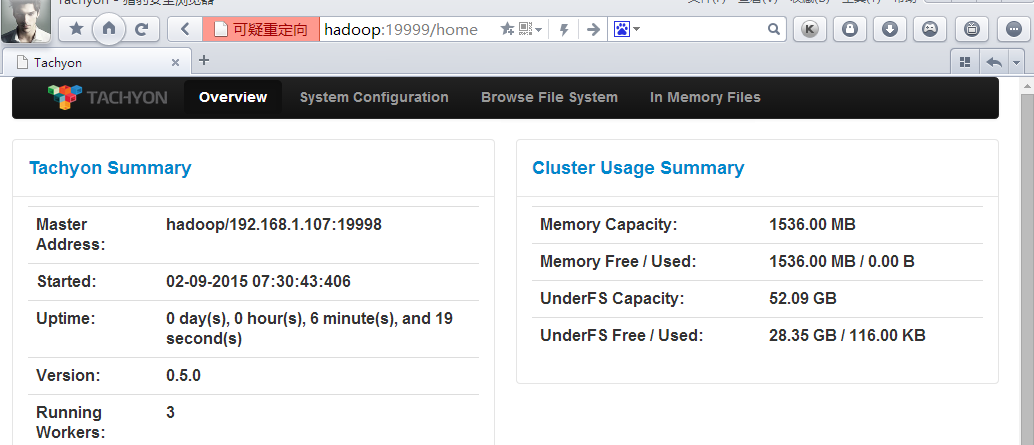Click the magnifier search icon
1034x445 pixels.
tap(774, 29)
